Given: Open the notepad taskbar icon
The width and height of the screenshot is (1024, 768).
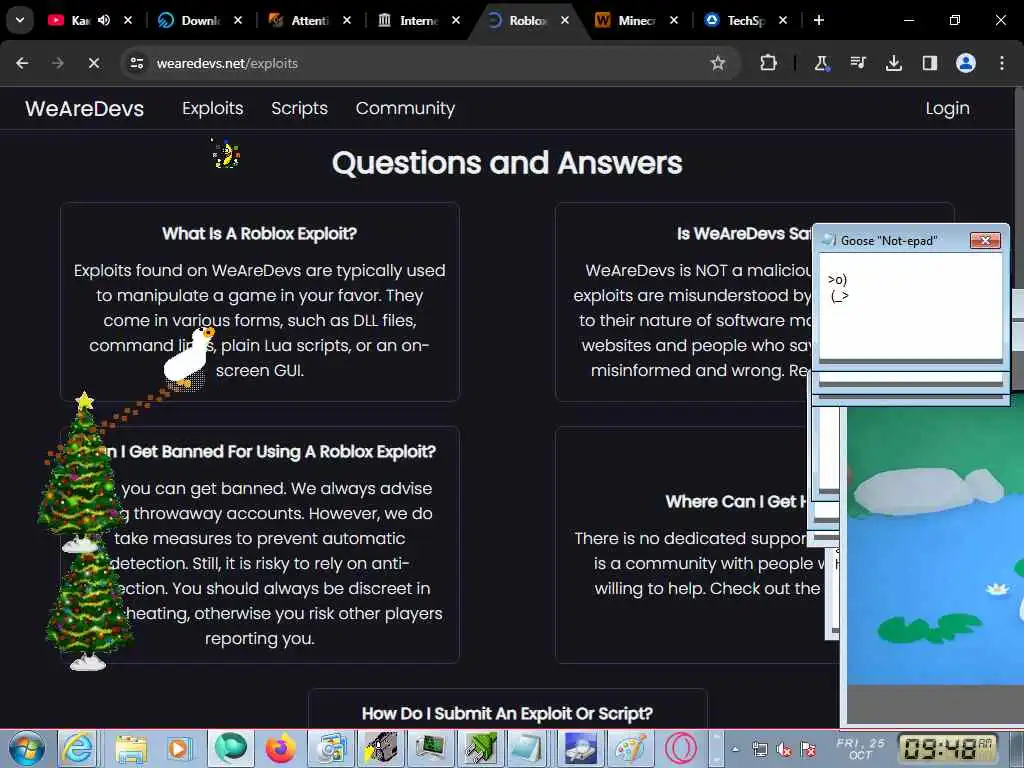Looking at the screenshot, I should tap(526, 748).
